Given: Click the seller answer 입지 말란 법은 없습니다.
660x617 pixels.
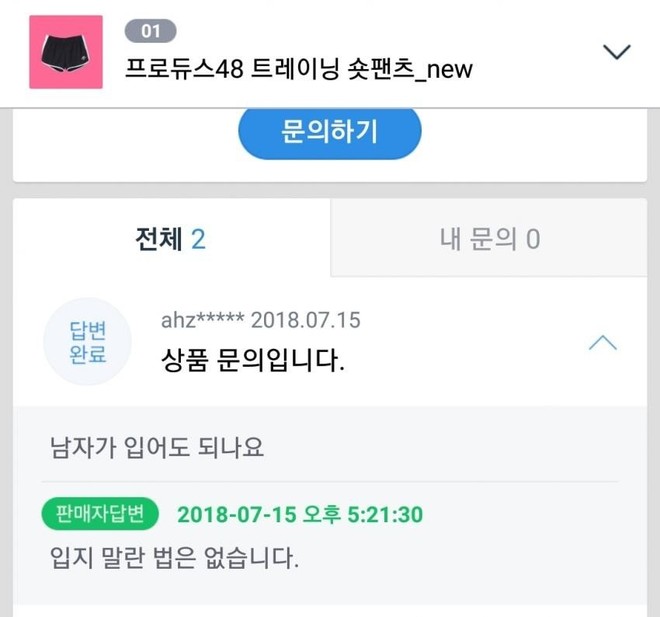Looking at the screenshot, I should pos(174,556).
